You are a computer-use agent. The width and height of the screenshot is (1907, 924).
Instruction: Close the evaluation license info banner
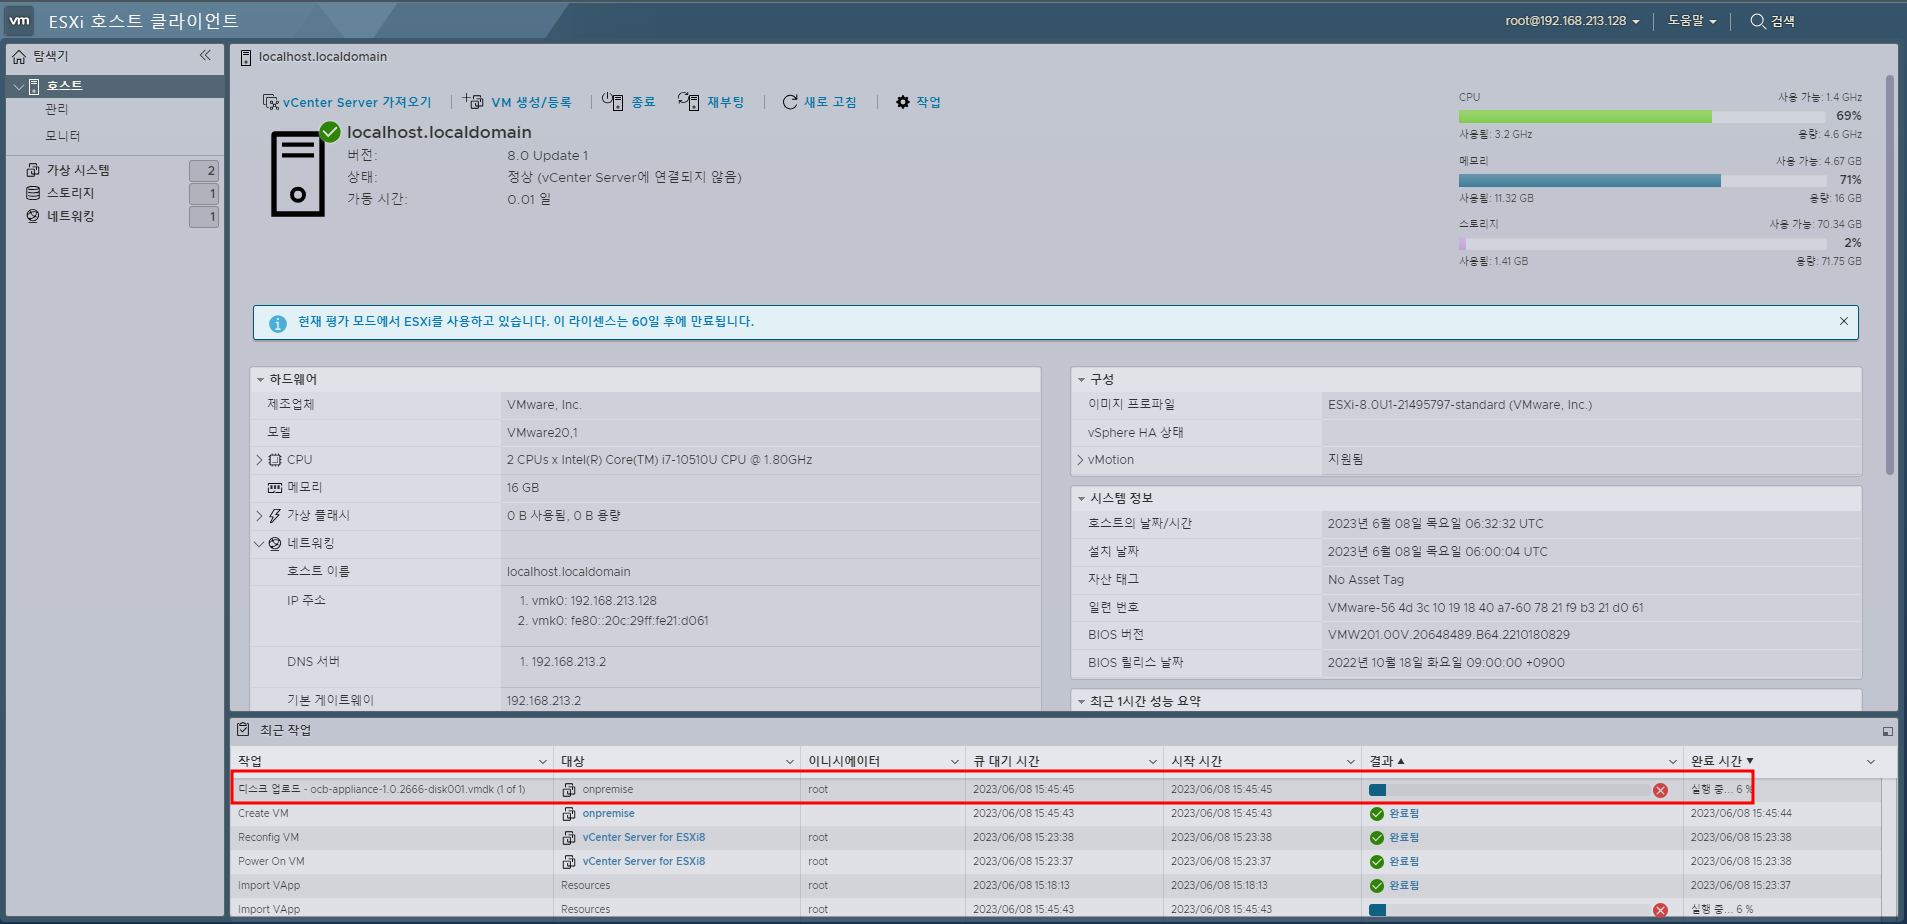1843,321
